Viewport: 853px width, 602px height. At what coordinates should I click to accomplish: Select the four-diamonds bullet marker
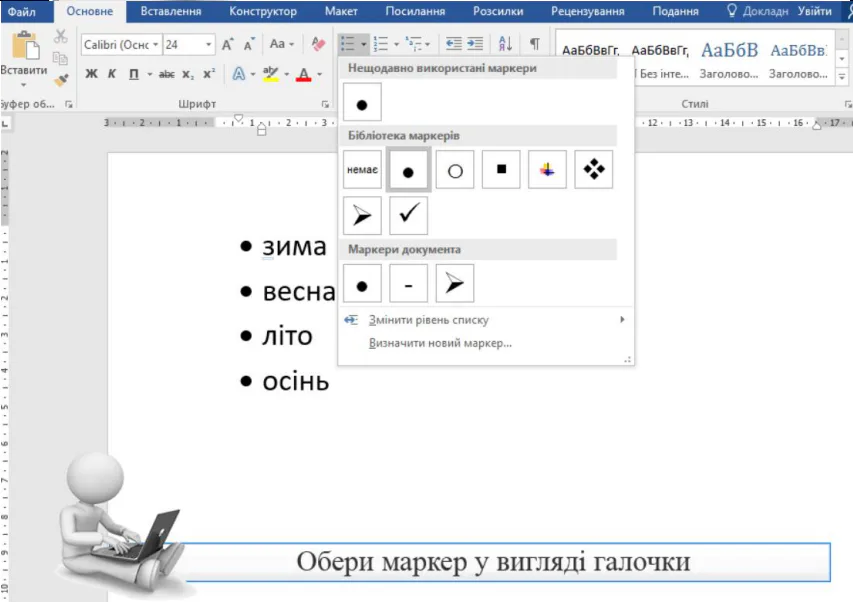[594, 170]
